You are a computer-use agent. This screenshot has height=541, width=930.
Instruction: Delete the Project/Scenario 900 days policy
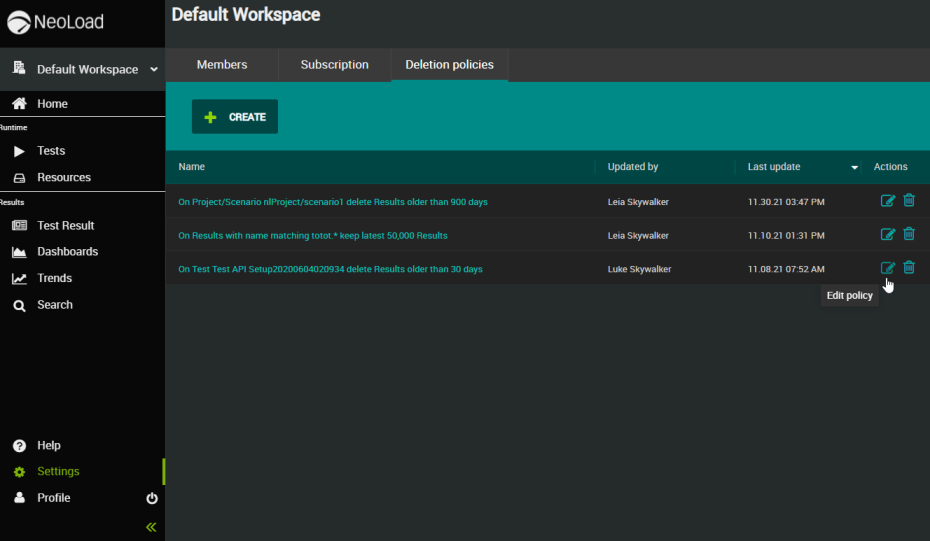909,201
